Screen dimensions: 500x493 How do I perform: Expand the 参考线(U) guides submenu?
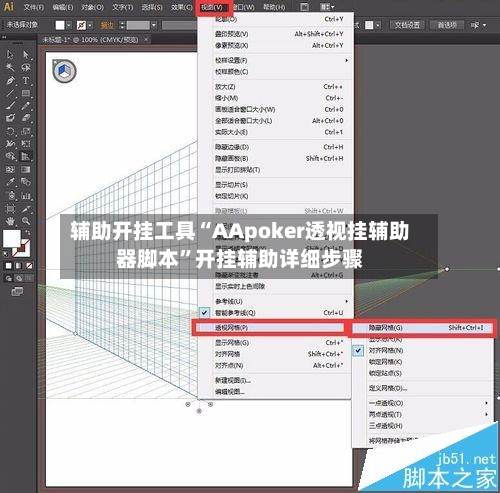pos(275,301)
